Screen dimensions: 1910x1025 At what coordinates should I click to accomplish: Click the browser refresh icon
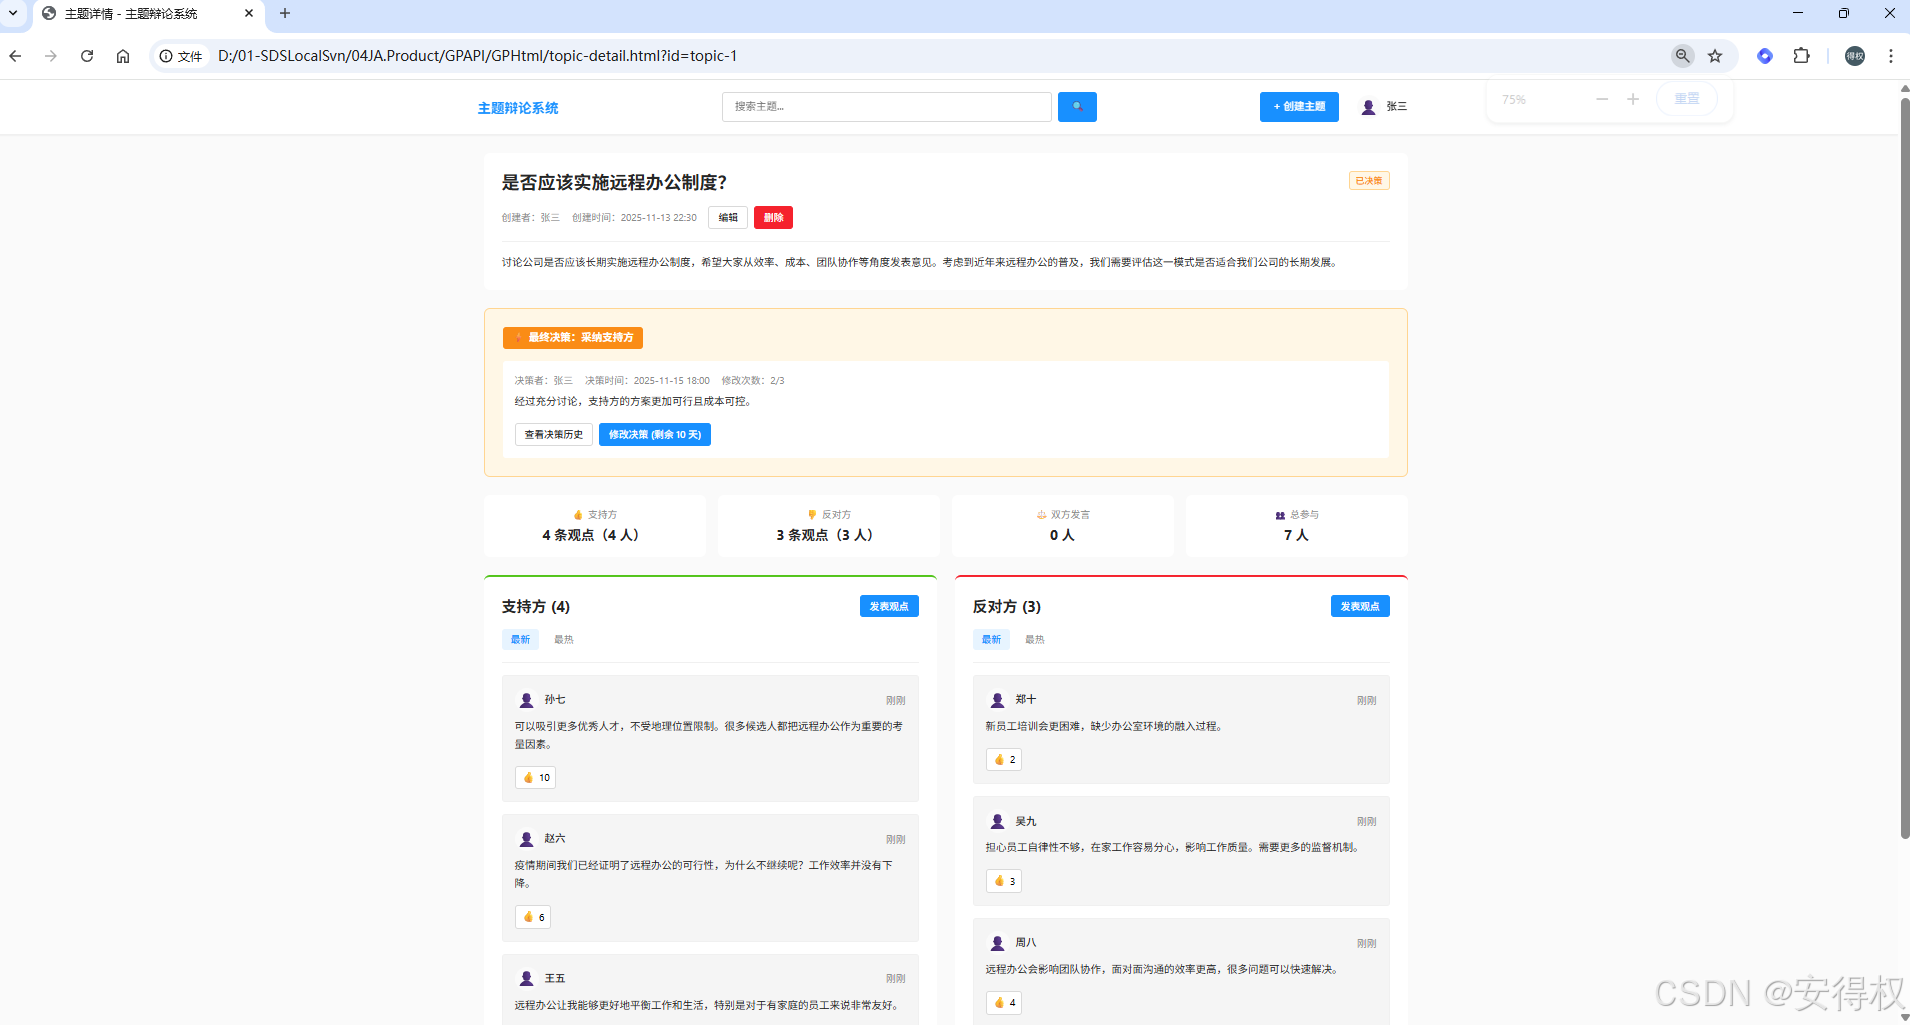(x=87, y=56)
